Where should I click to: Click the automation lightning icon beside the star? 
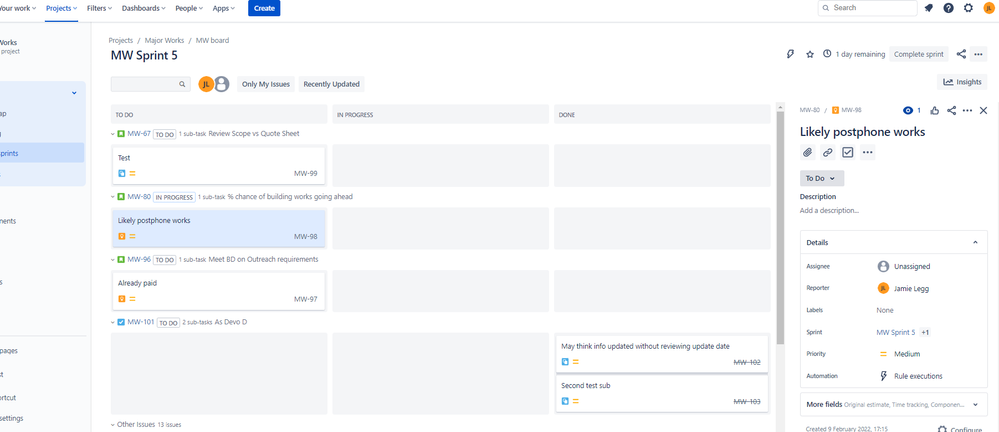pos(791,54)
